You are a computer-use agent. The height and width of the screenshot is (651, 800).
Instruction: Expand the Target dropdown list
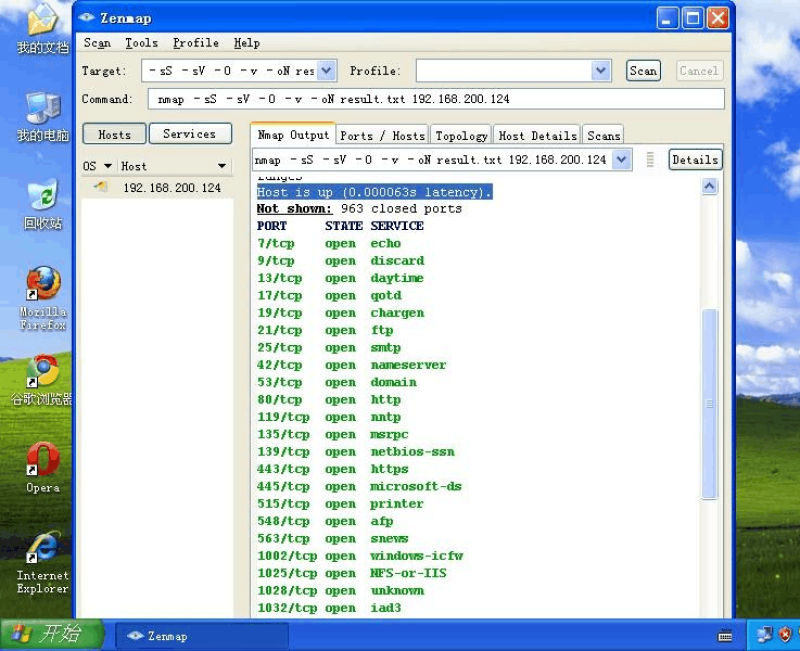[x=327, y=71]
